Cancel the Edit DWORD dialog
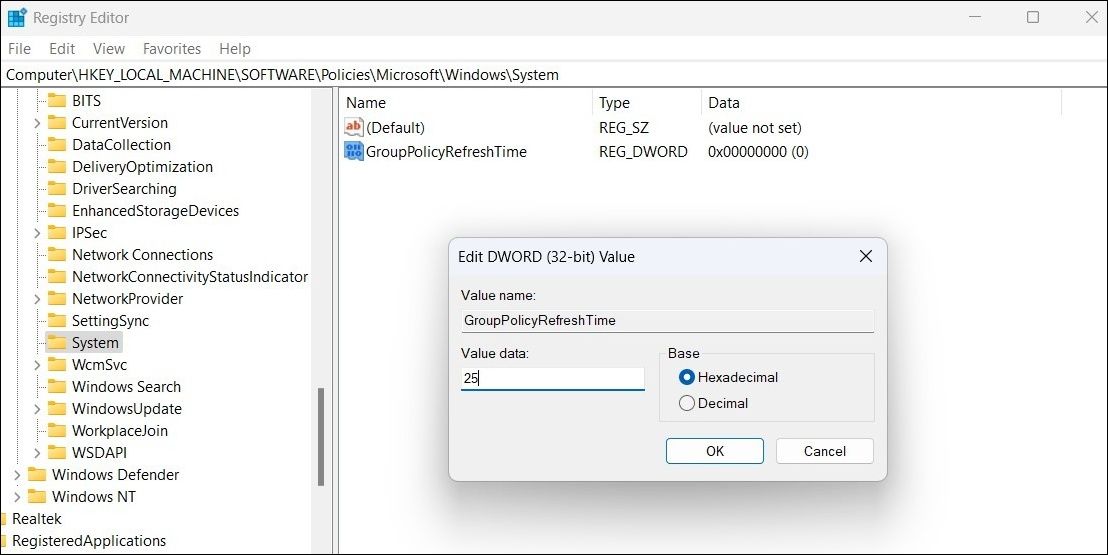 click(x=824, y=451)
